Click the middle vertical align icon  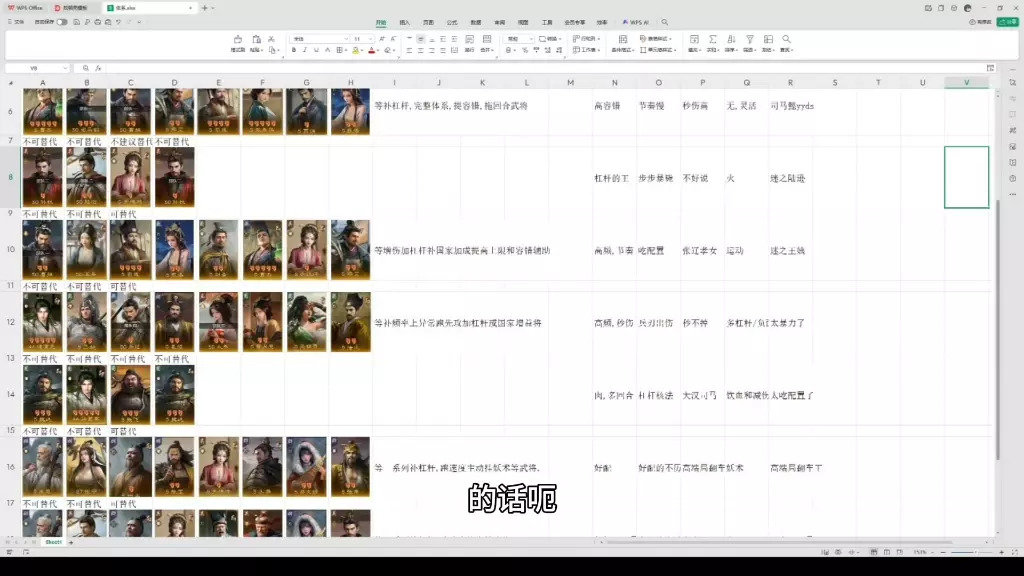(421, 39)
